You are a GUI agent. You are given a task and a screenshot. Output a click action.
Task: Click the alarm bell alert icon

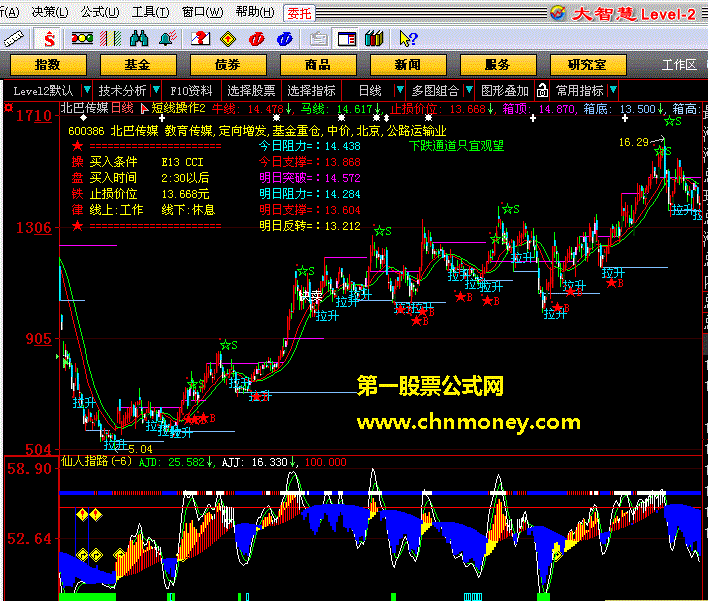168,39
